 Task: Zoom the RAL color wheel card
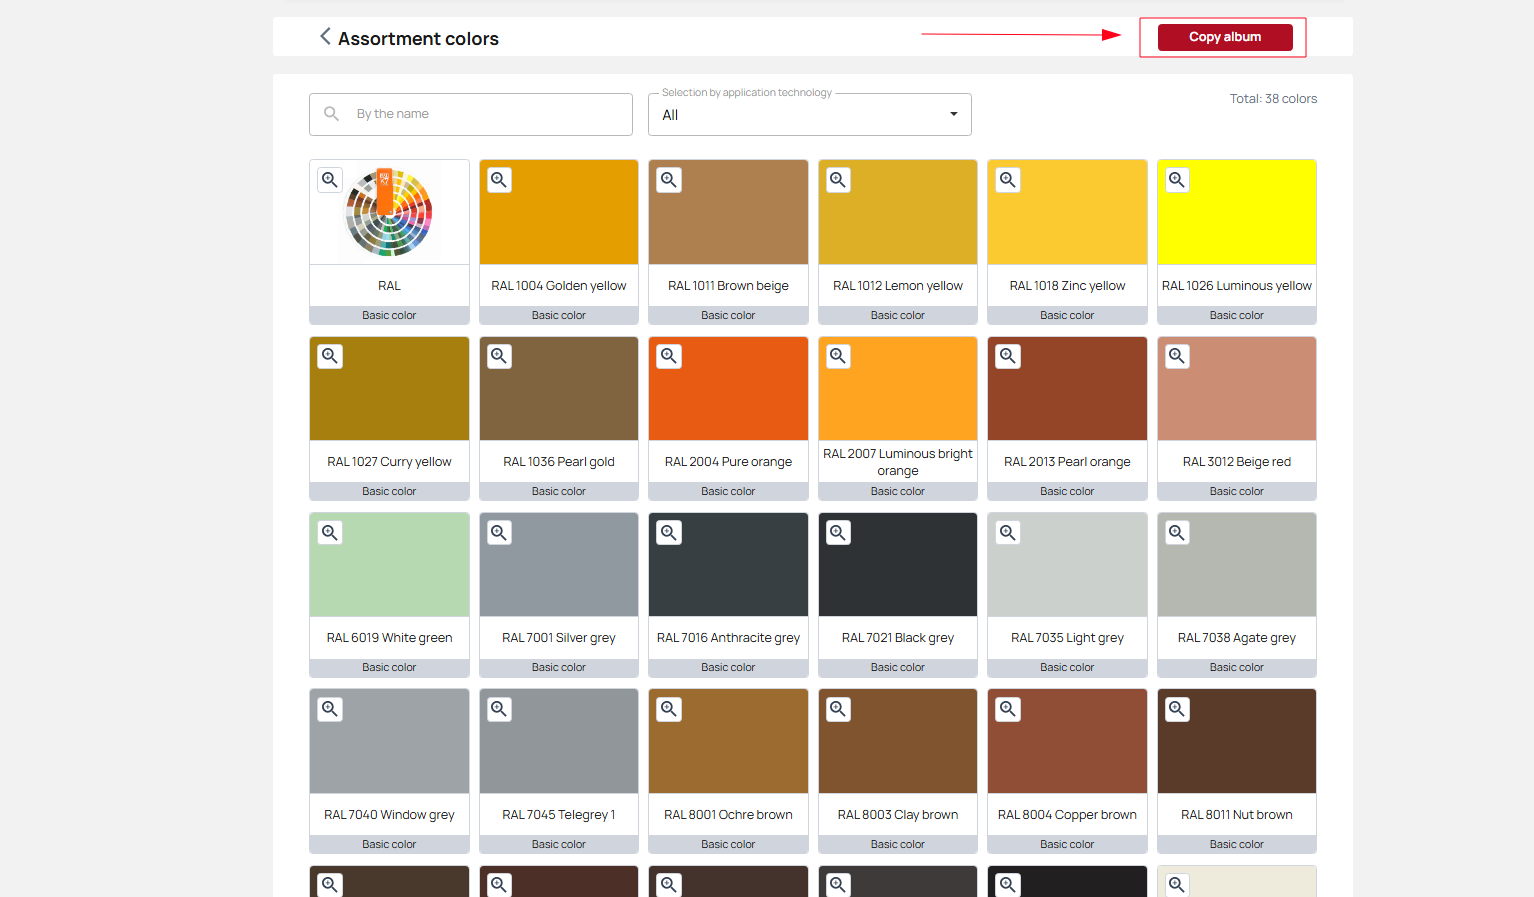click(x=330, y=180)
